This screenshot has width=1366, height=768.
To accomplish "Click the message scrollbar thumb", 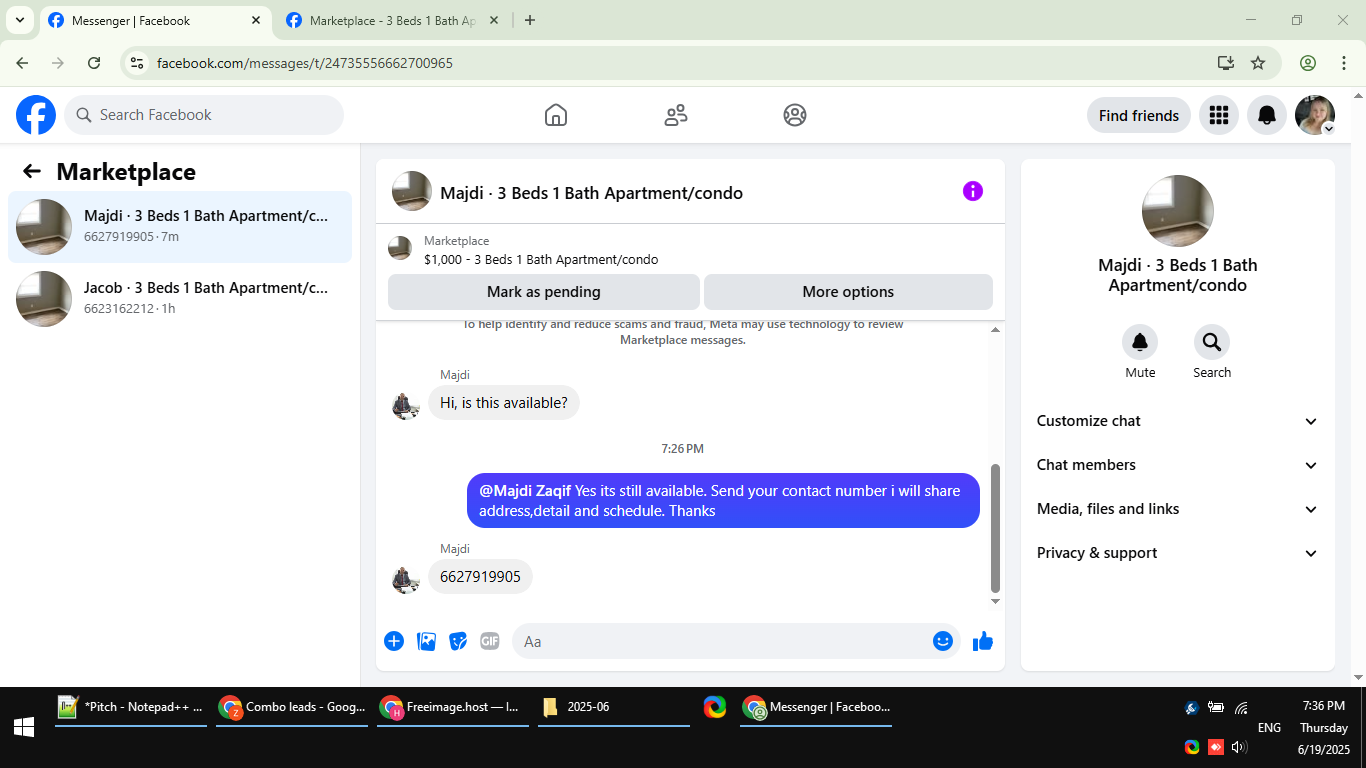I will [x=995, y=528].
